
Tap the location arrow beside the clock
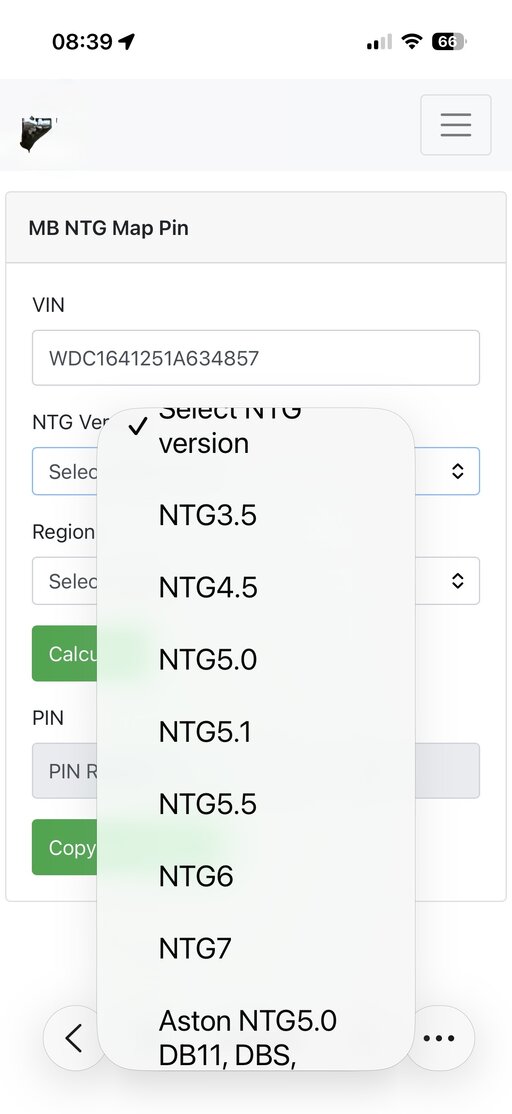pos(127,42)
